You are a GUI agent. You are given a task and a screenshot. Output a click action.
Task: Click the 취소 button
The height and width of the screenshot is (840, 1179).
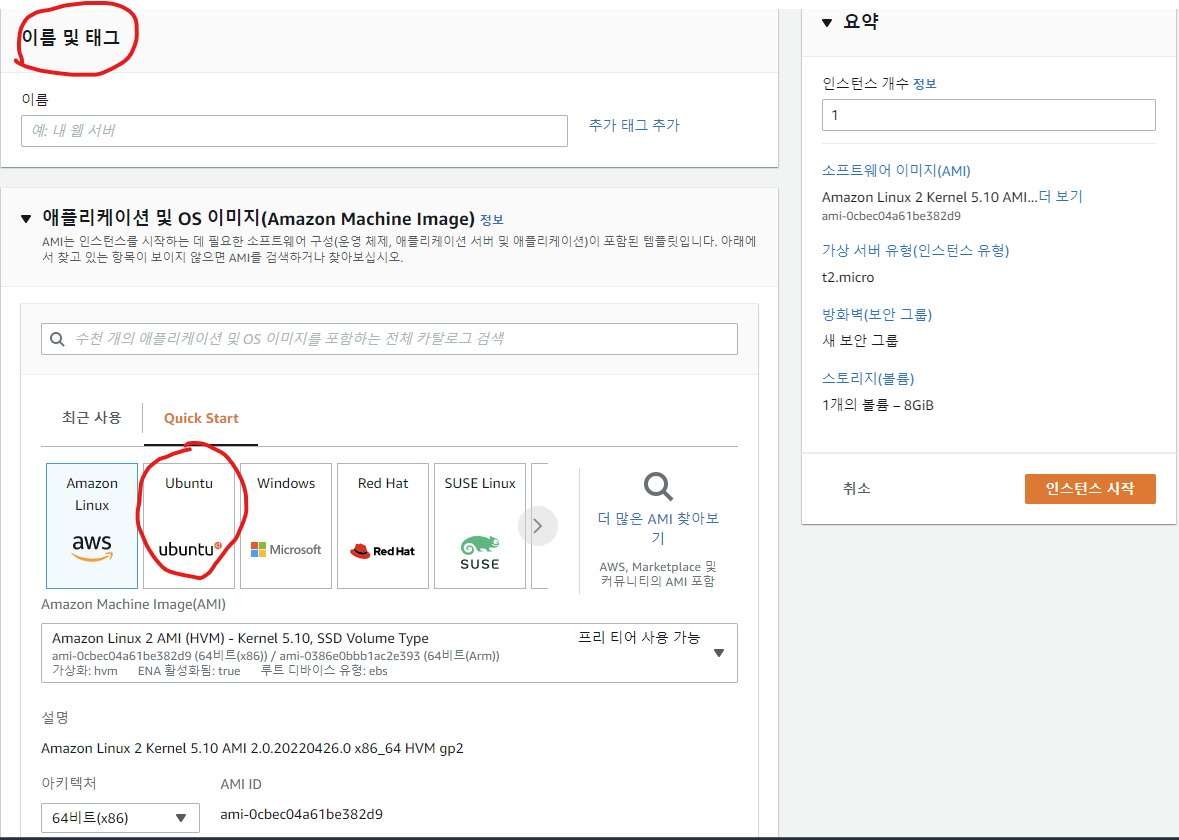(856, 489)
